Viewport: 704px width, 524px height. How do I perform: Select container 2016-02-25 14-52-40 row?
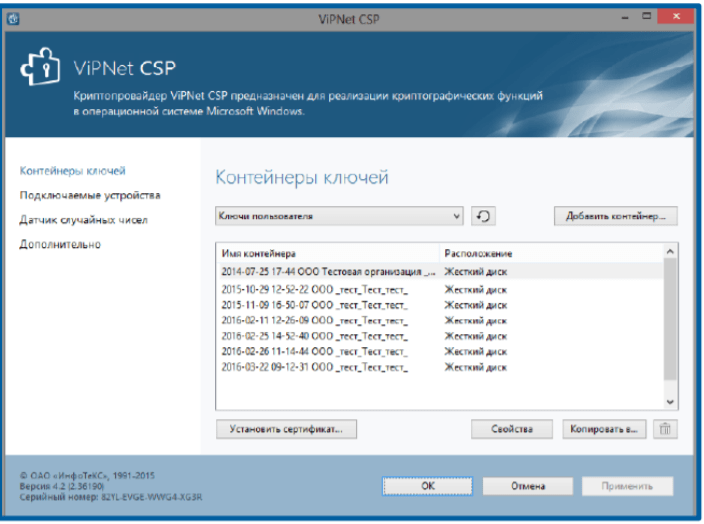pos(440,336)
